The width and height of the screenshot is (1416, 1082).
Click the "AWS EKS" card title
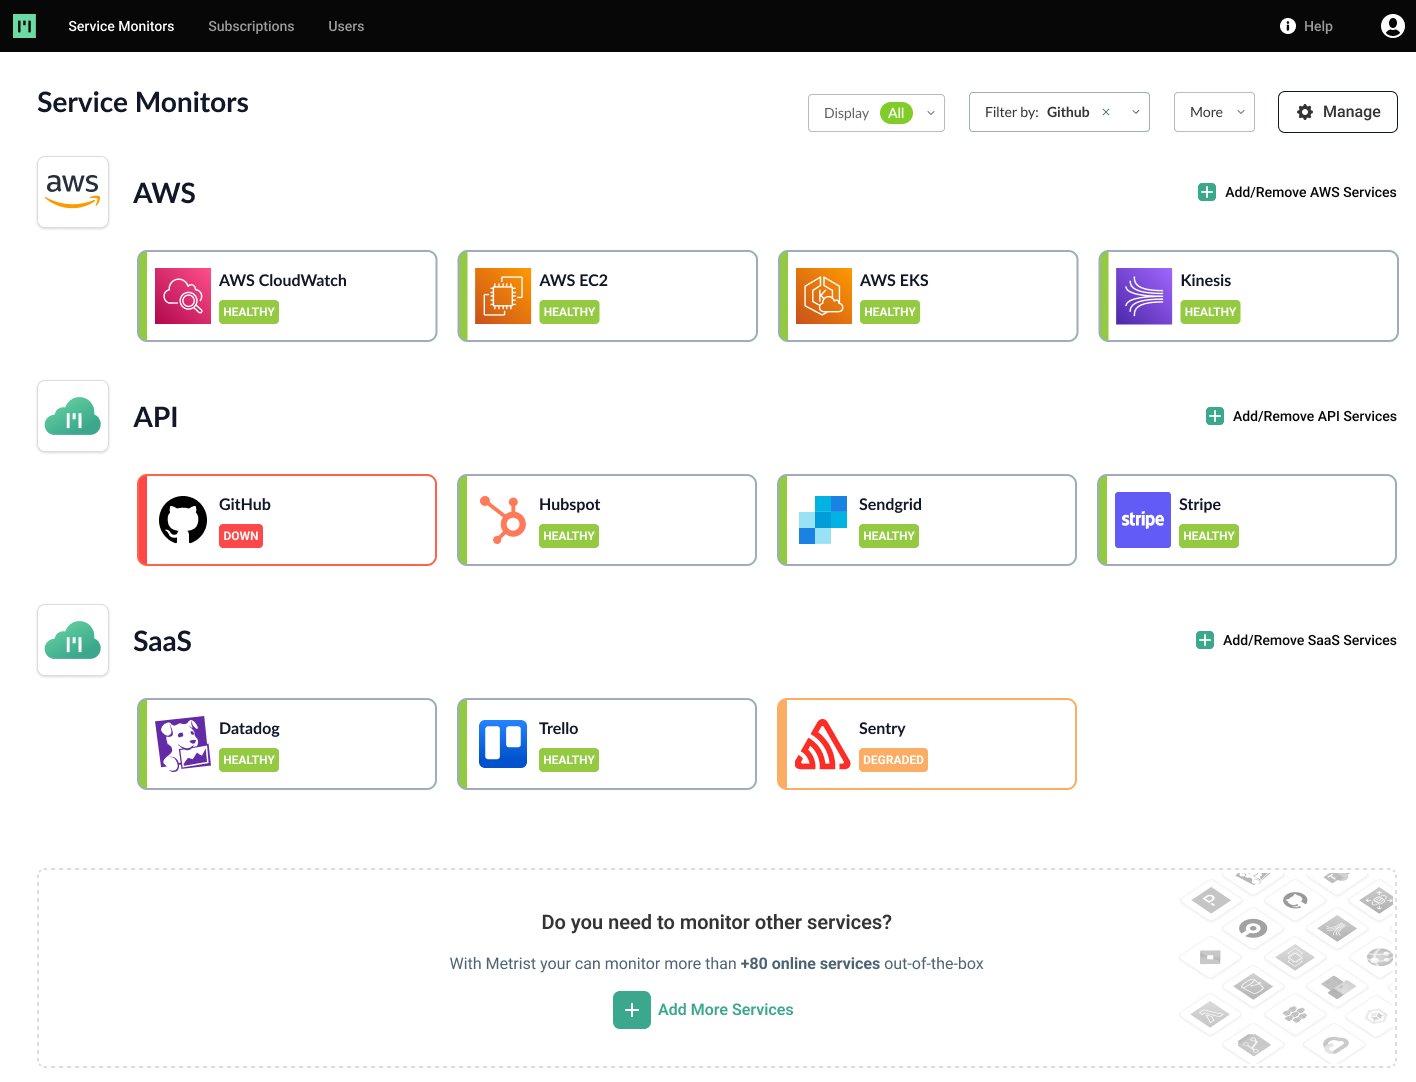[894, 280]
